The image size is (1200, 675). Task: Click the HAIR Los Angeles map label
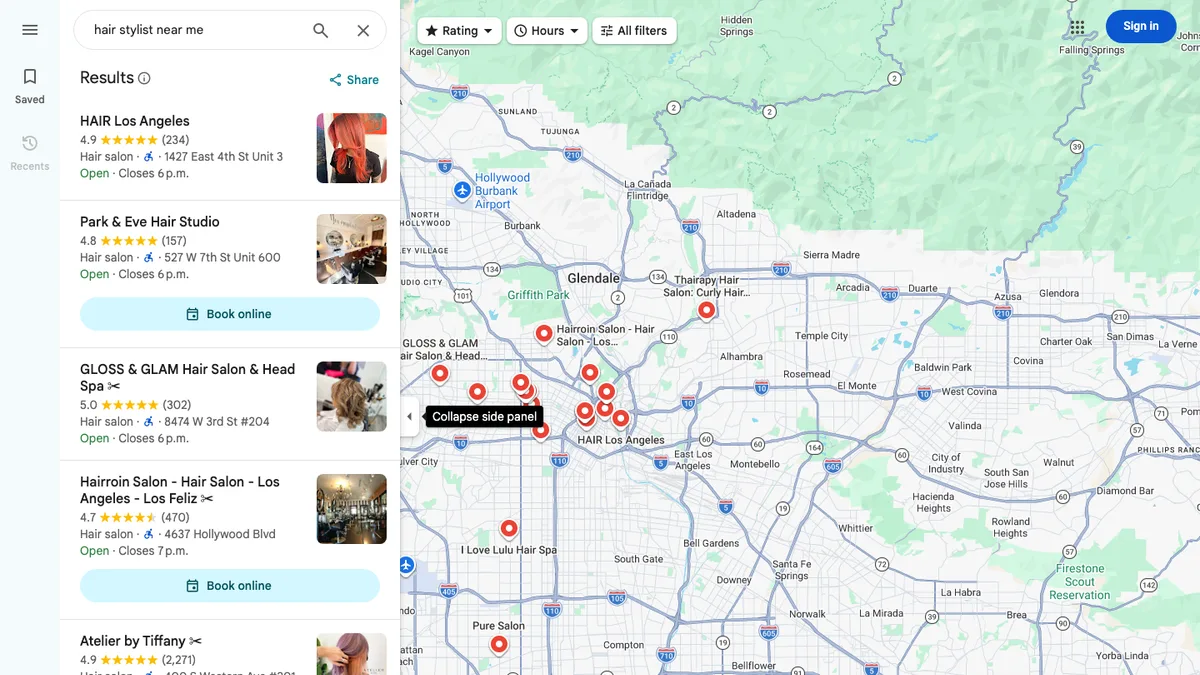(x=621, y=440)
